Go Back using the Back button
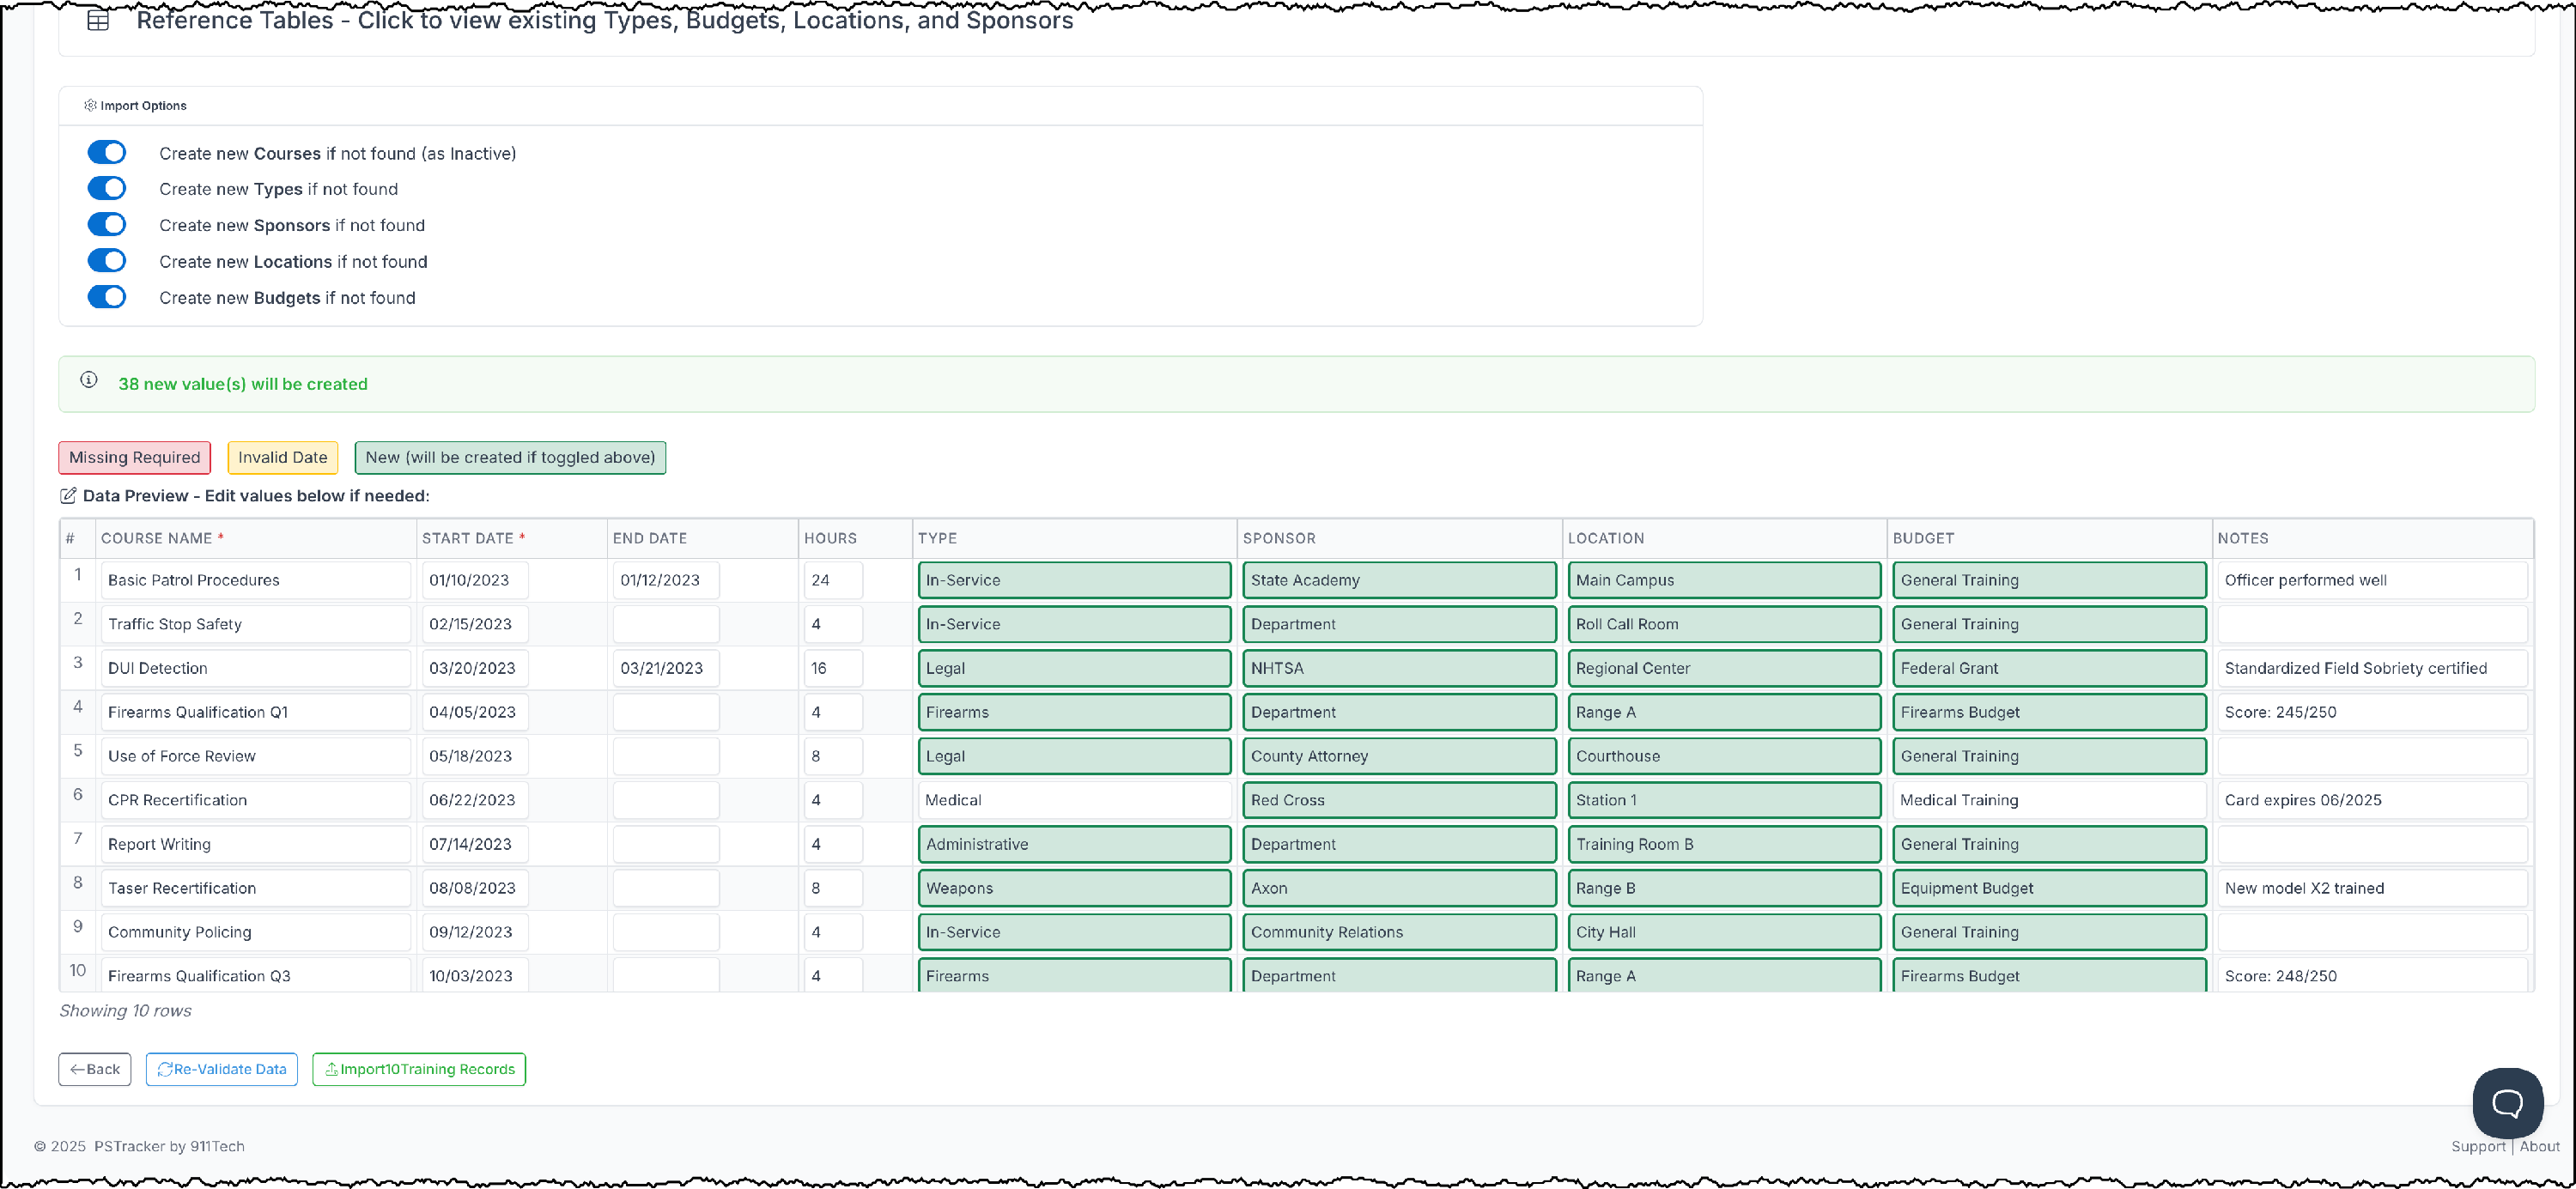The image size is (2576, 1189). (95, 1069)
